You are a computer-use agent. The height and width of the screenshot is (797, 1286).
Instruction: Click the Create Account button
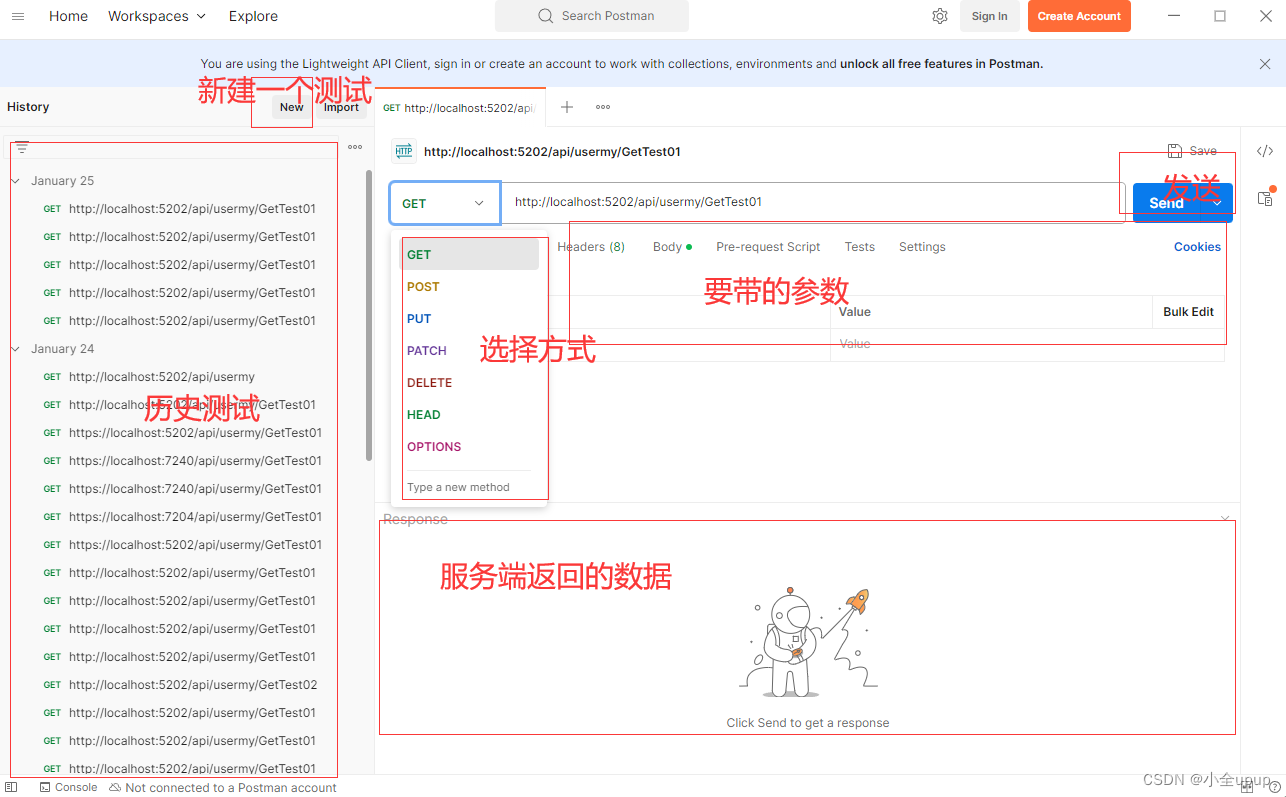(x=1079, y=16)
